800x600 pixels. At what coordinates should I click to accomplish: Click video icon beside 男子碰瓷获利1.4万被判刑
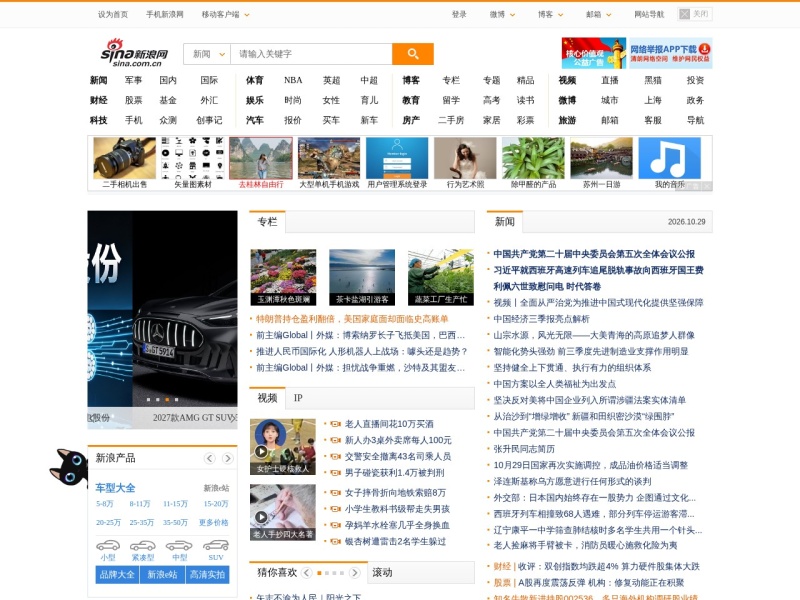click(336, 473)
